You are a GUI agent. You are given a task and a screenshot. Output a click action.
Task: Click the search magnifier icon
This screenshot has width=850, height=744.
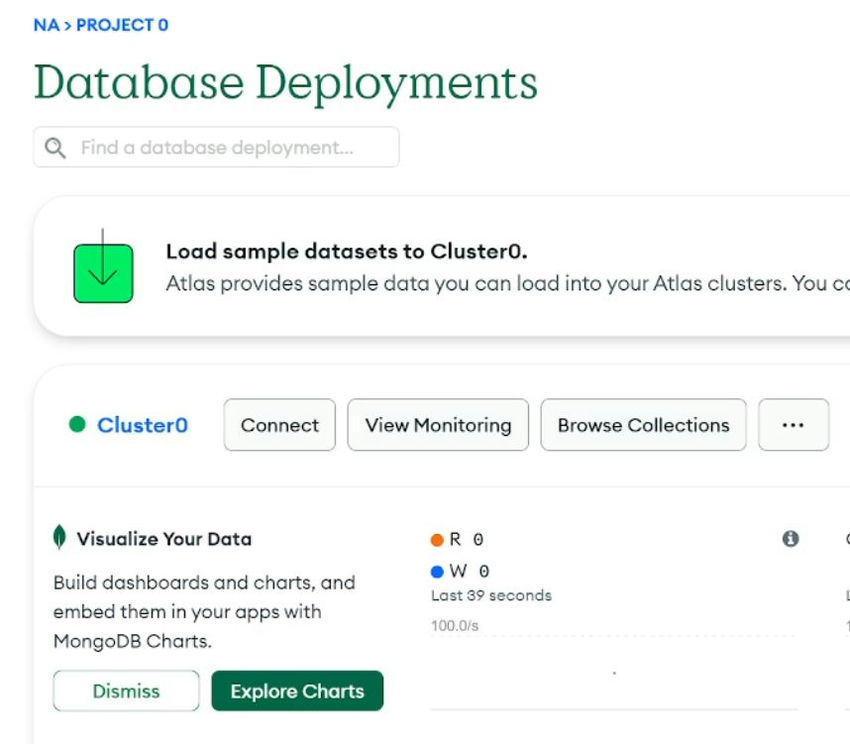coord(56,148)
